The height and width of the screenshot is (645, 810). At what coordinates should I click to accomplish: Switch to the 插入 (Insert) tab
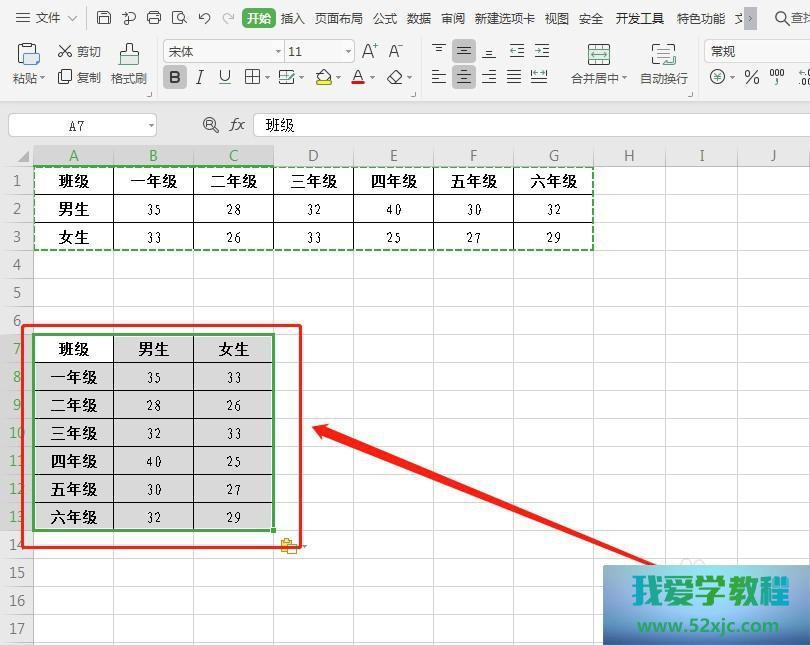293,18
